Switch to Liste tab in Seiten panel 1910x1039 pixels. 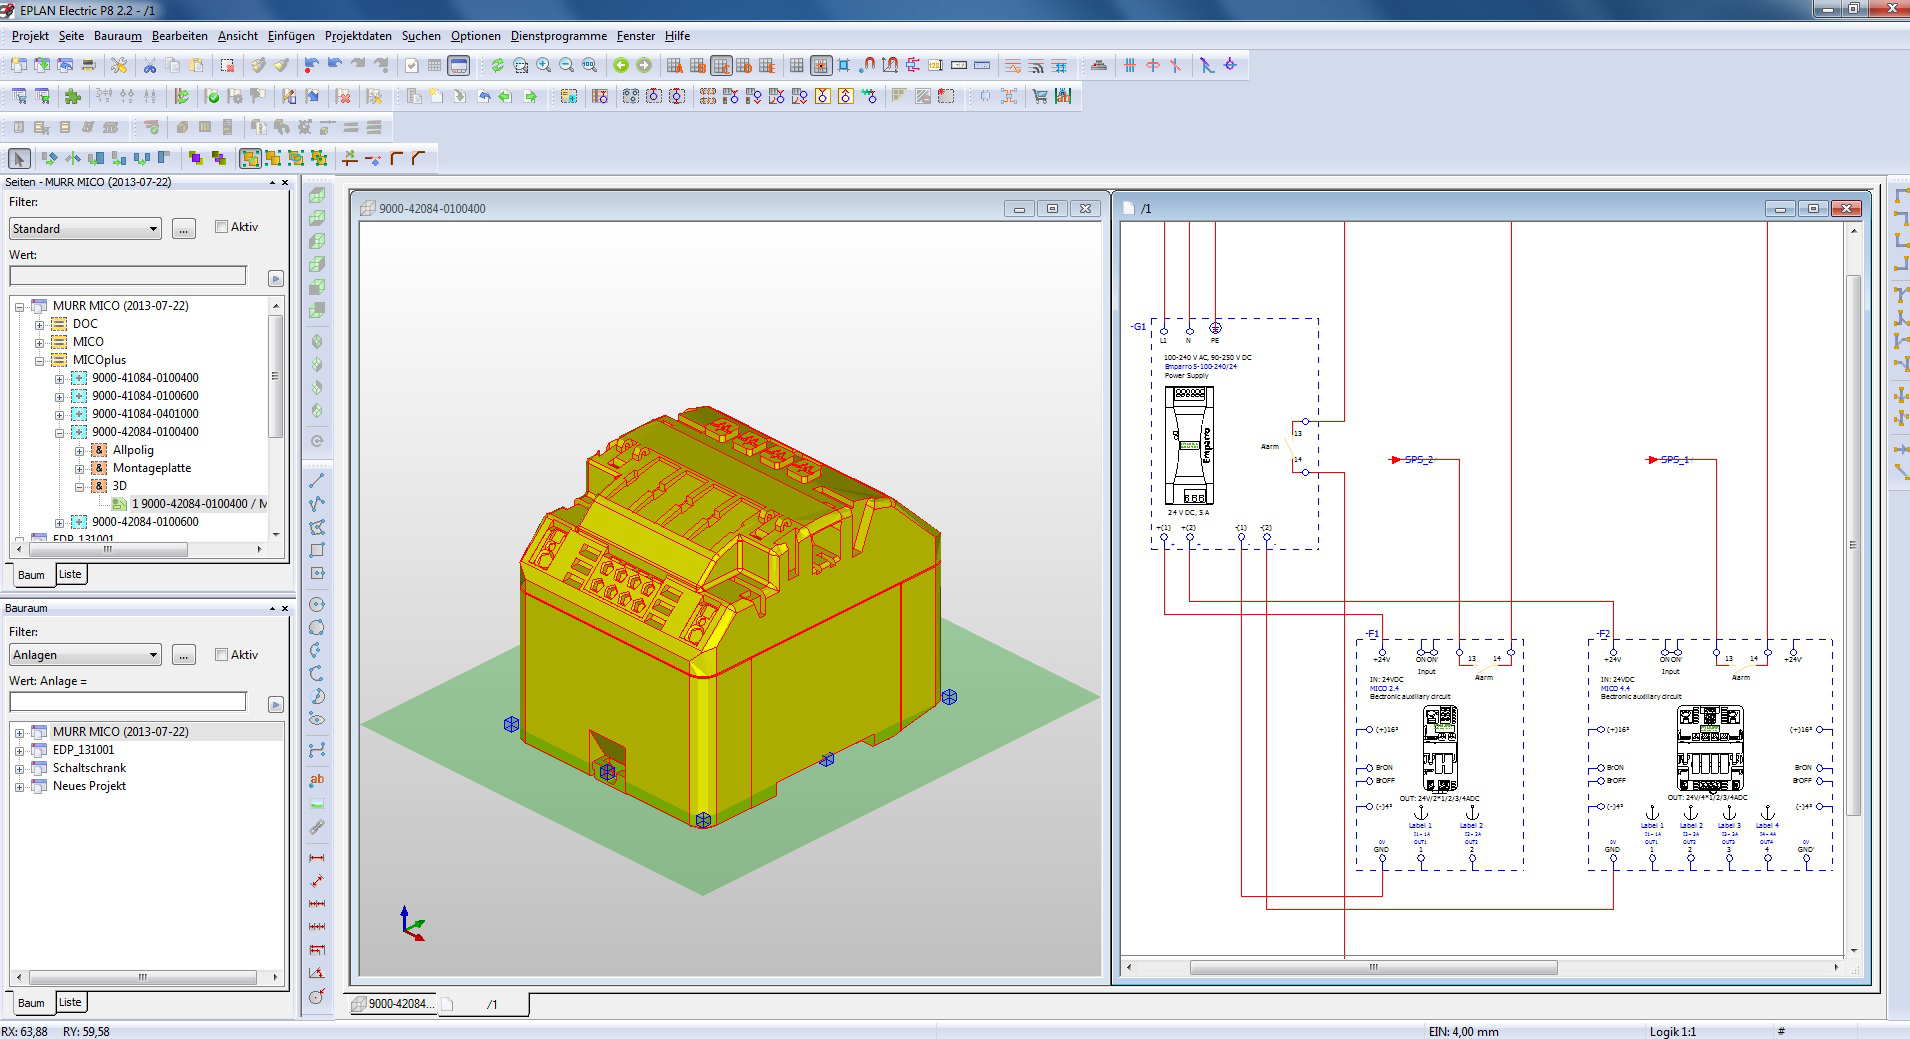(70, 574)
